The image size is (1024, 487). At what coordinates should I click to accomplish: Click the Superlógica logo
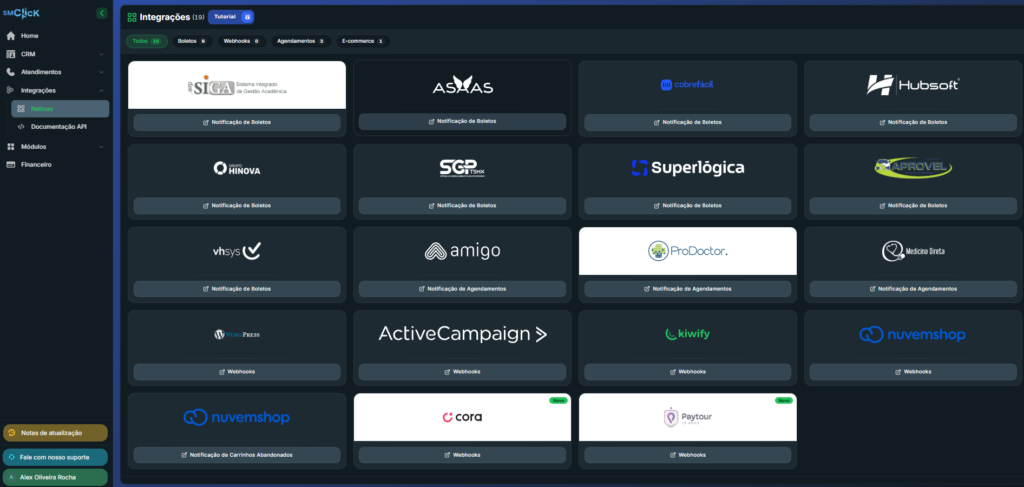[688, 168]
